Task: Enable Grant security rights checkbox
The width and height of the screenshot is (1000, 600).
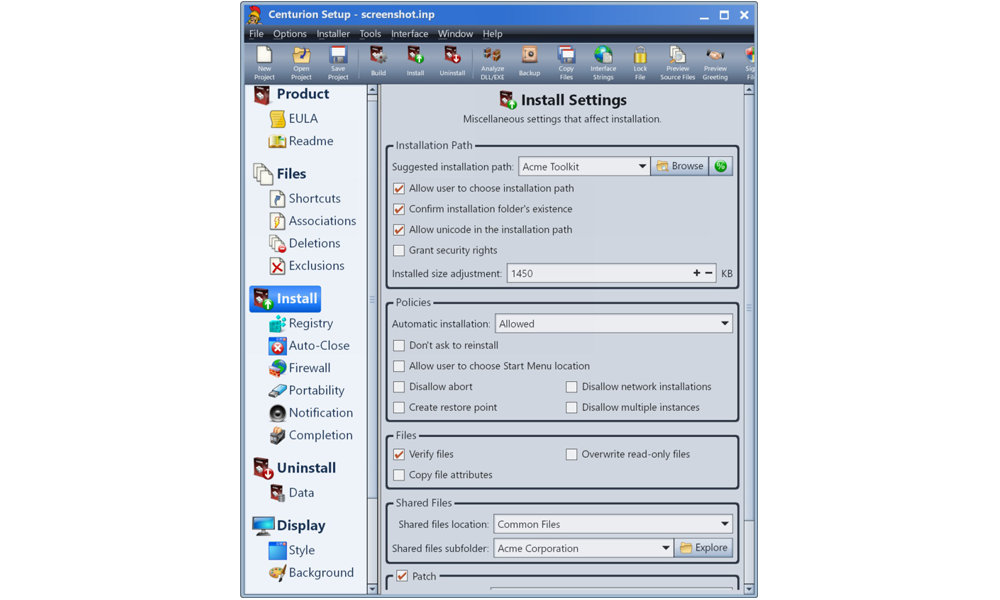Action: 399,250
